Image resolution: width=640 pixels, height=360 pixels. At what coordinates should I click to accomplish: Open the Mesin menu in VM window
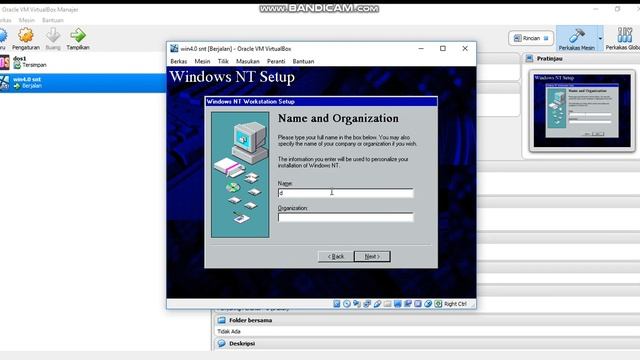tap(202, 61)
